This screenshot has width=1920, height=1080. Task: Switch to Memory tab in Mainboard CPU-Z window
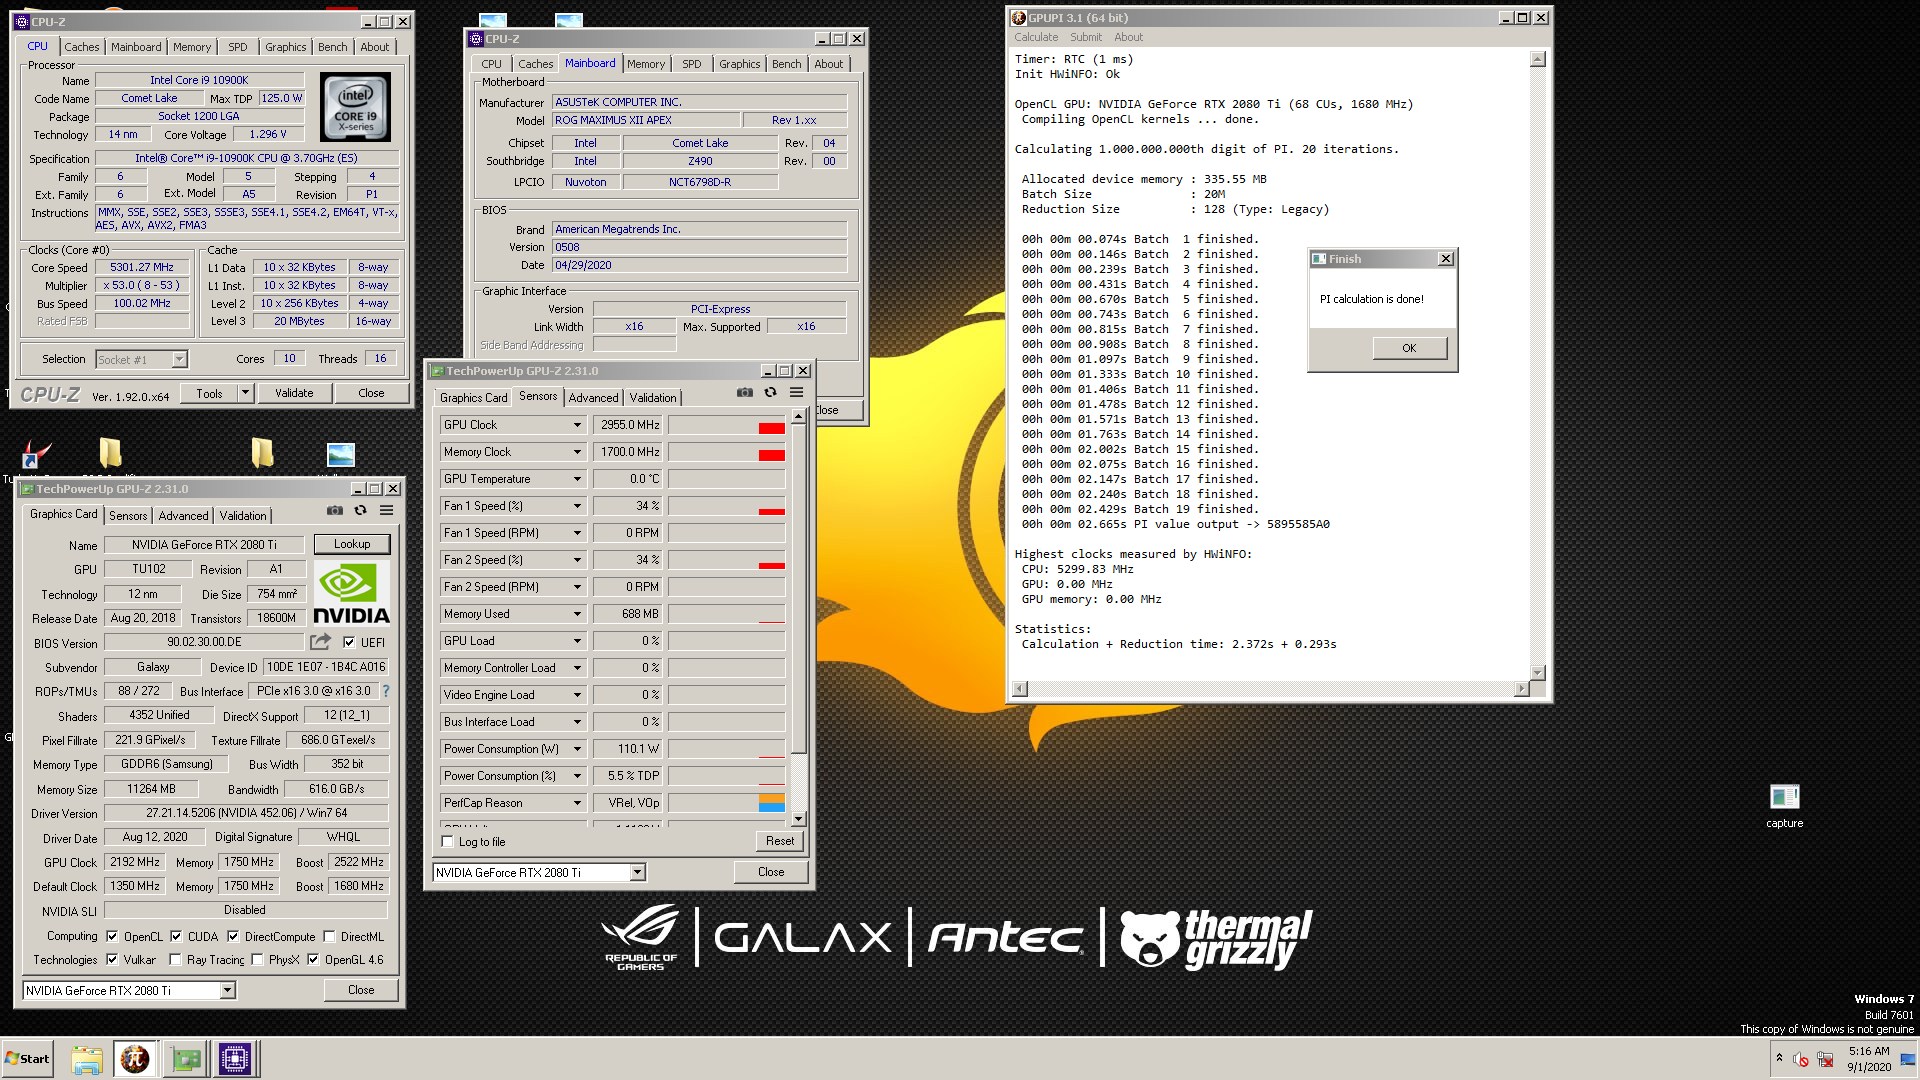646,64
